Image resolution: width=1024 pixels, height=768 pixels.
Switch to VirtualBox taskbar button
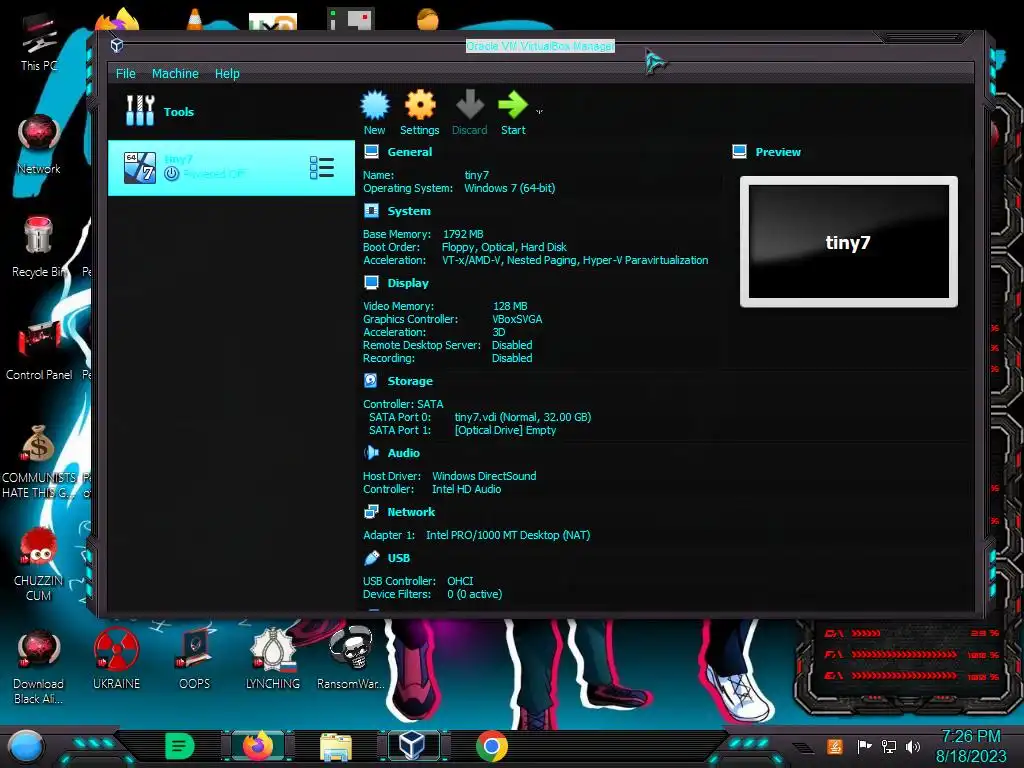point(413,746)
